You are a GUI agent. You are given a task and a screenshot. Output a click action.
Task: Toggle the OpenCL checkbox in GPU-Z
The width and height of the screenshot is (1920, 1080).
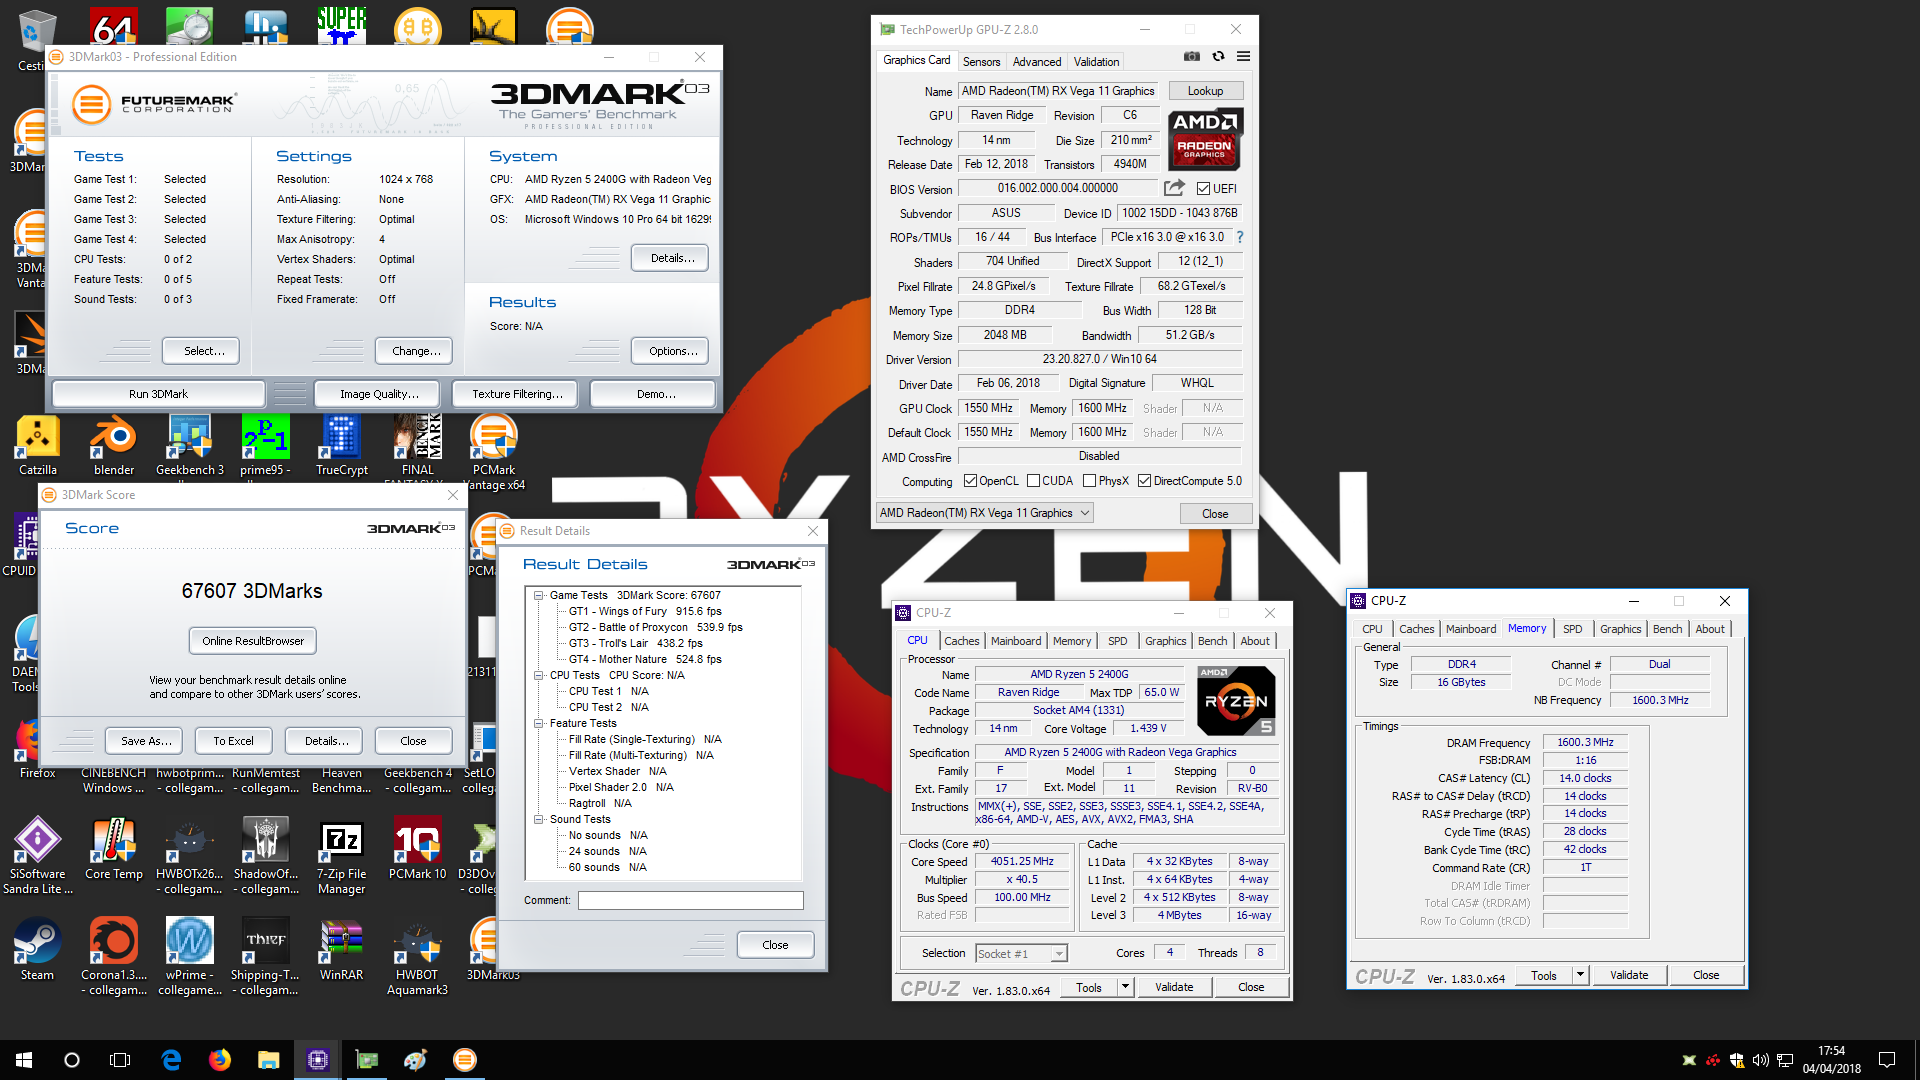pos(970,481)
